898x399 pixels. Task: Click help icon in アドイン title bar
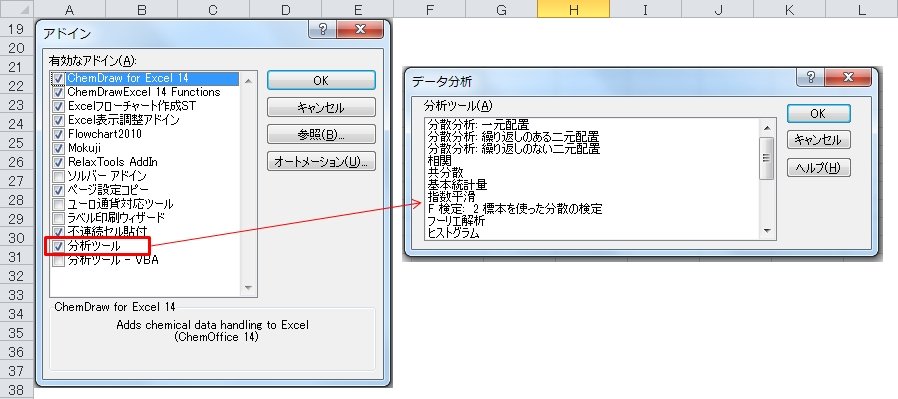322,30
